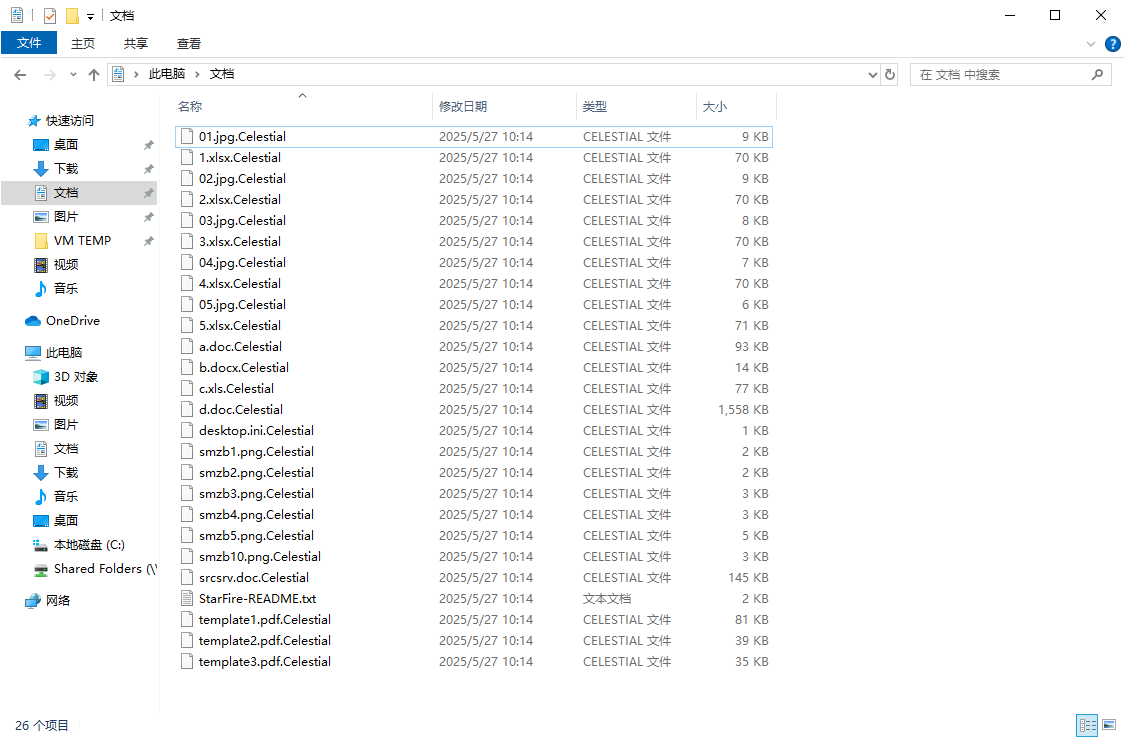Click the Help question mark icon
This screenshot has height=738, width=1125.
(x=1112, y=44)
